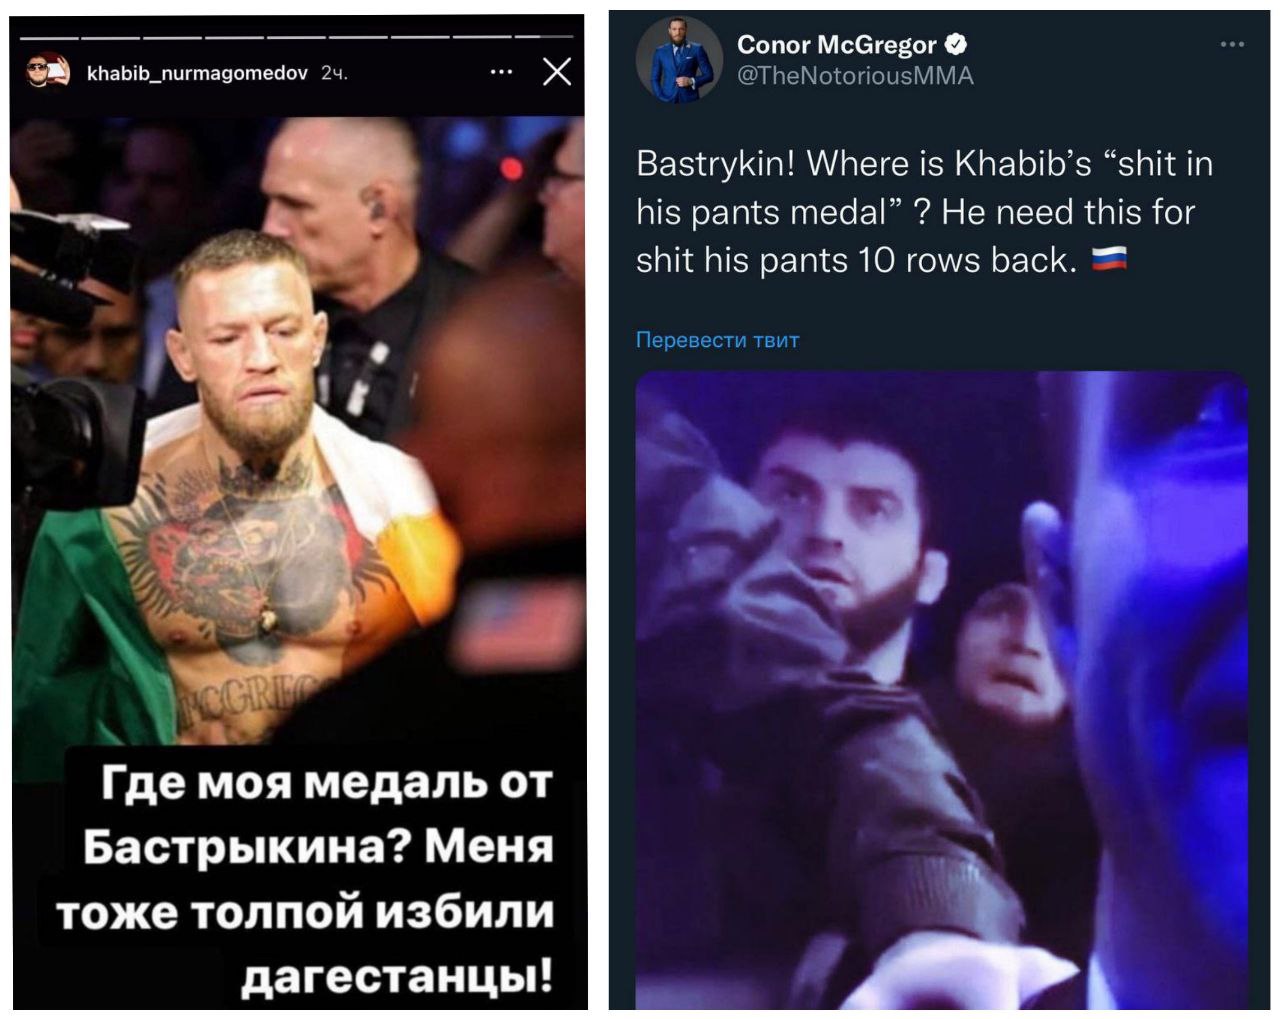Jump to the last story progress segment

click(544, 38)
